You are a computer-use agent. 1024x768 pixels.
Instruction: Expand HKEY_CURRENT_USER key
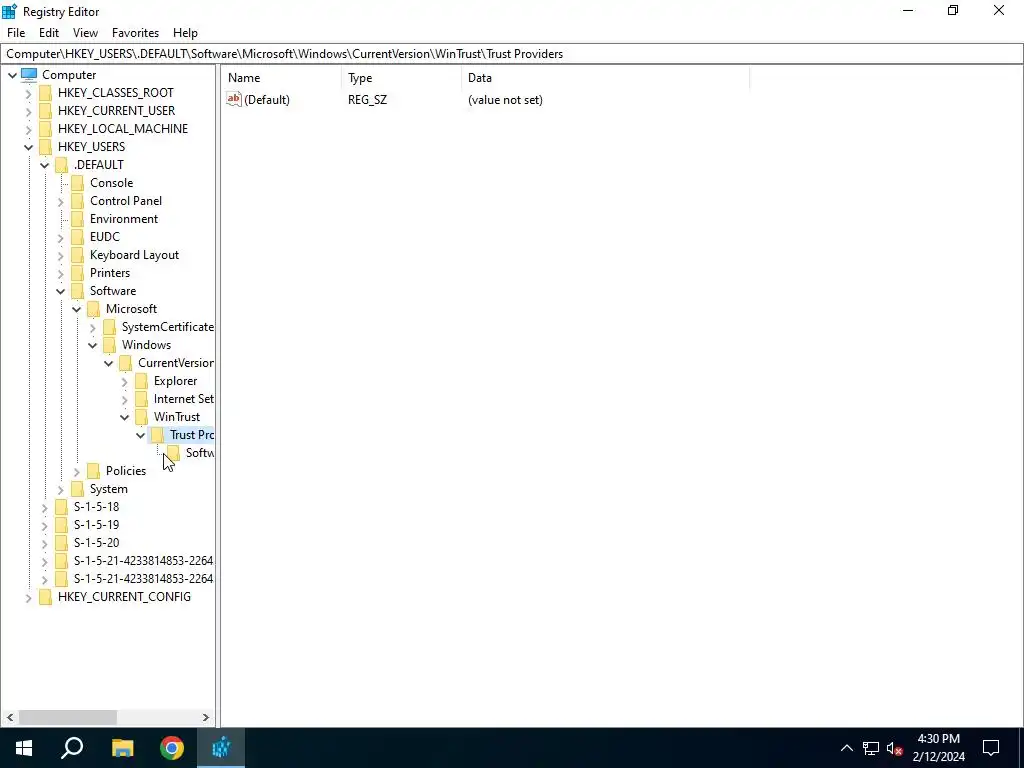point(29,112)
